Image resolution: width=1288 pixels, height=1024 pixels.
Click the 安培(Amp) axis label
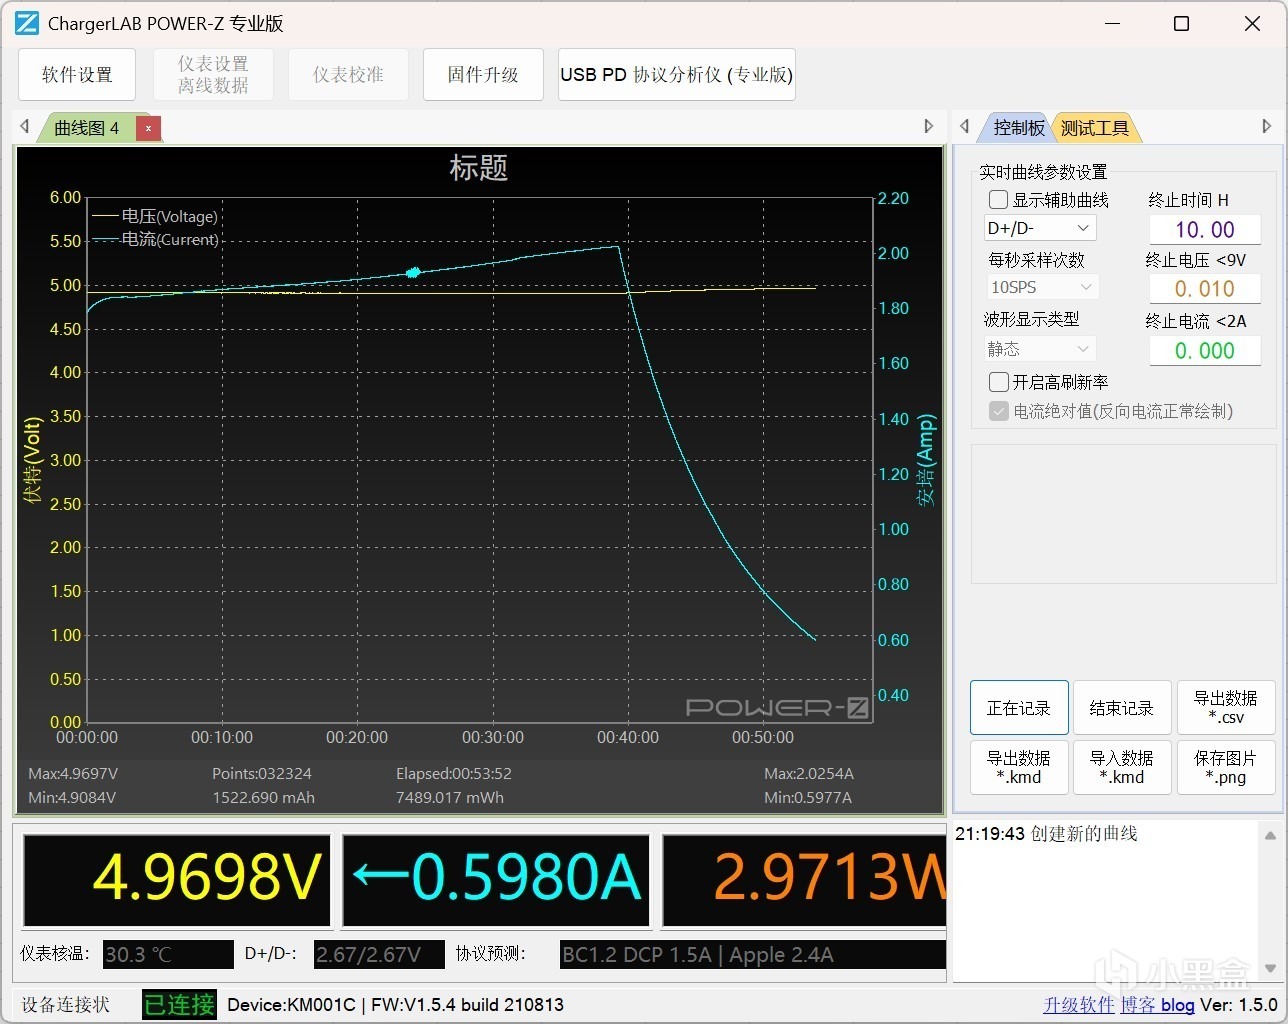coord(926,460)
